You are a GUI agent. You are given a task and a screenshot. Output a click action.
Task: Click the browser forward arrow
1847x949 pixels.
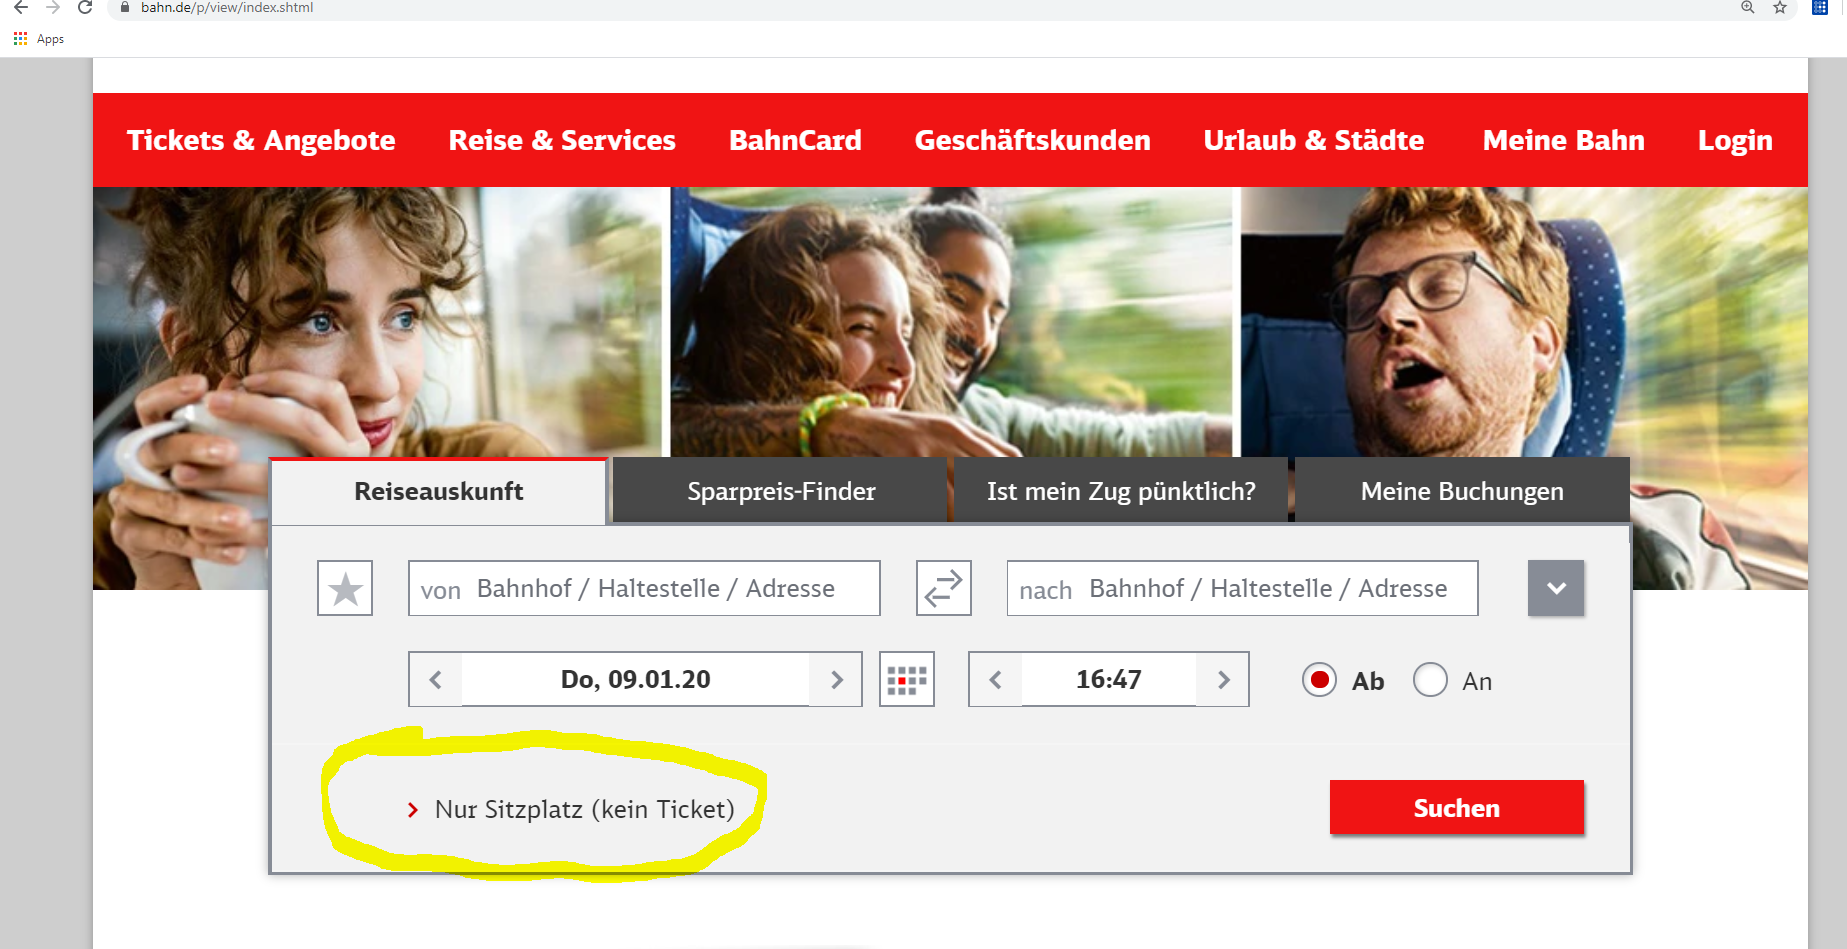[53, 8]
